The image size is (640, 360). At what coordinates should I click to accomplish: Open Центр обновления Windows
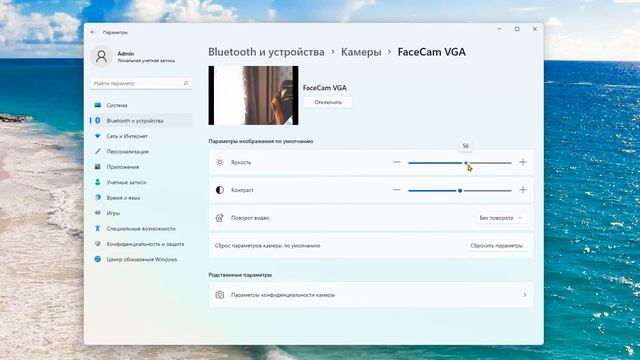point(141,259)
